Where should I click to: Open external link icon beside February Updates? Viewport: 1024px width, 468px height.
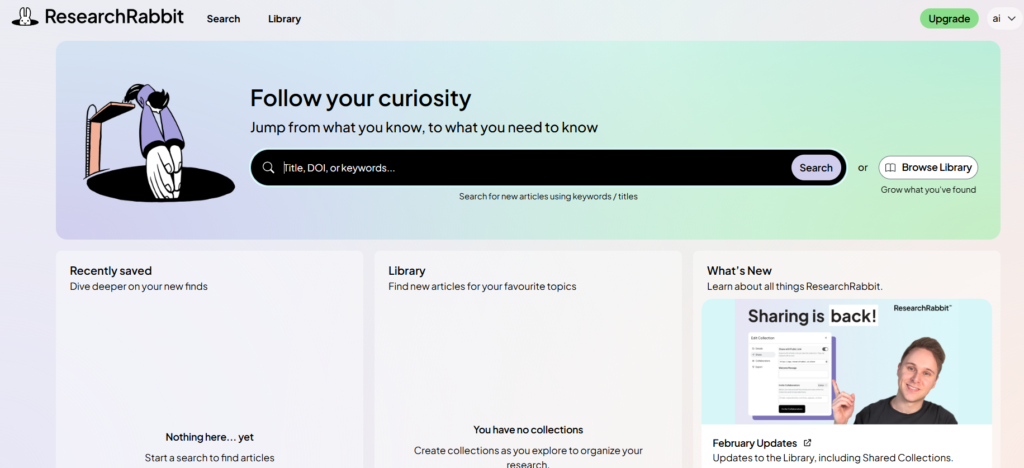pos(808,443)
